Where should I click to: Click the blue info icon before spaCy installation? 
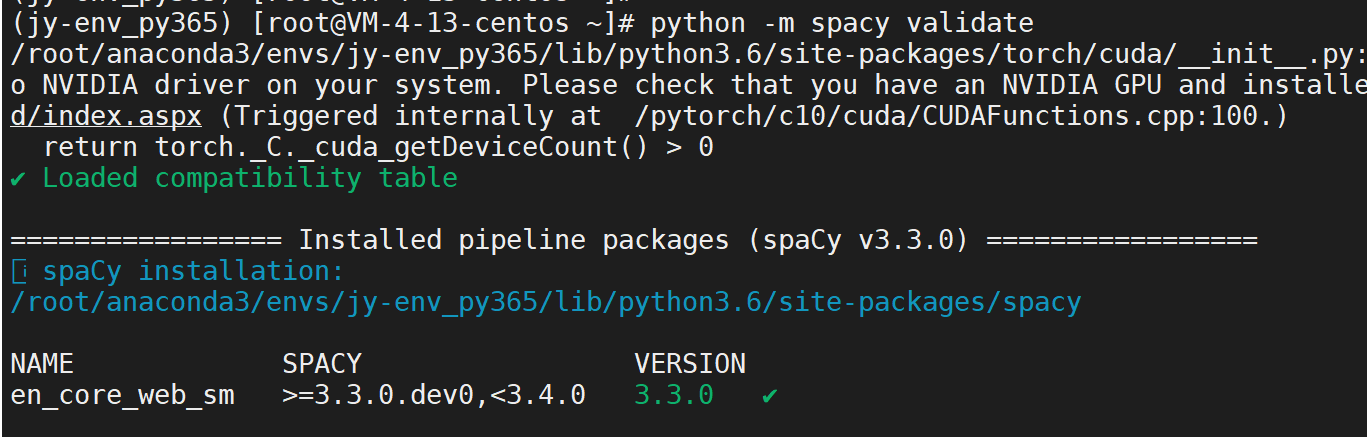[17, 271]
